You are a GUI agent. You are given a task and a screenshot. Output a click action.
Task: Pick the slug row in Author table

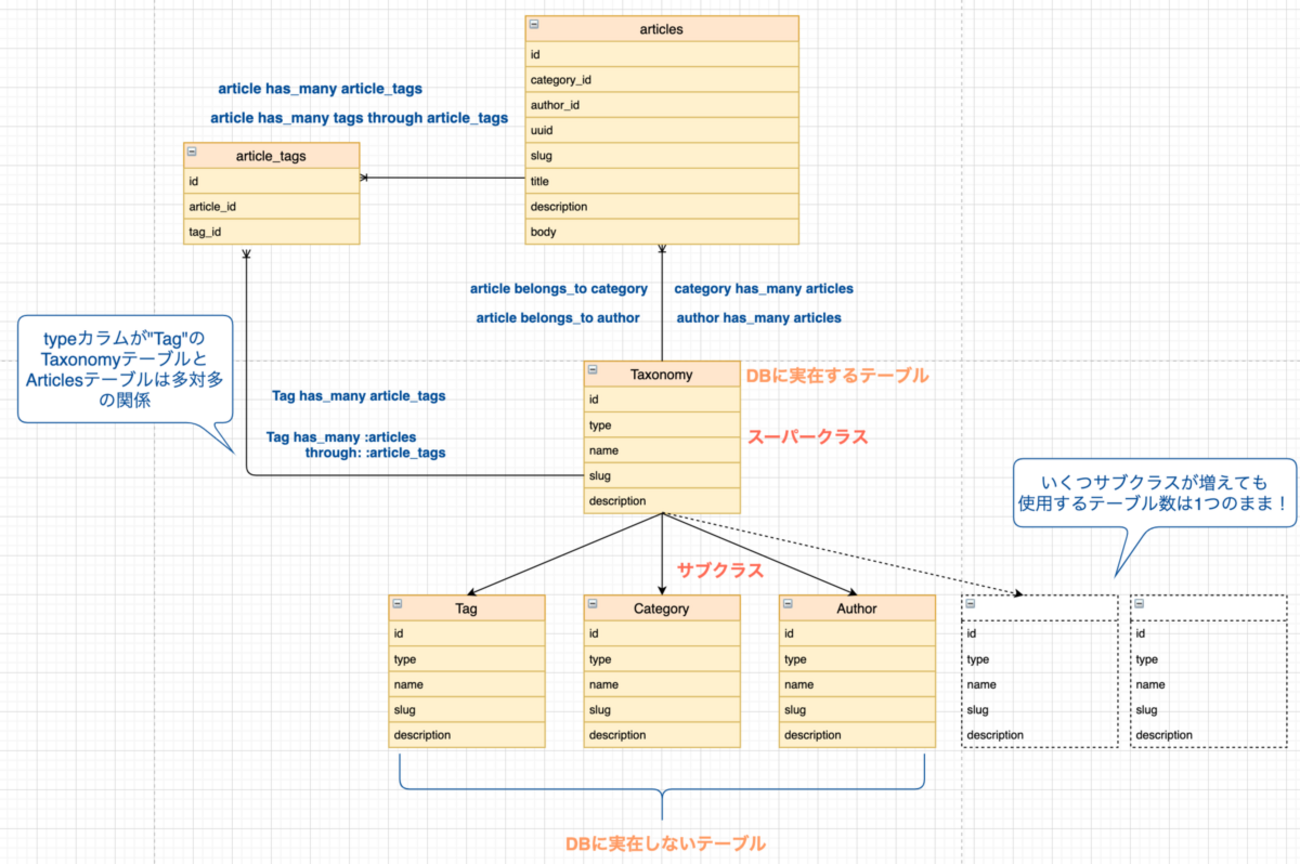coord(857,710)
